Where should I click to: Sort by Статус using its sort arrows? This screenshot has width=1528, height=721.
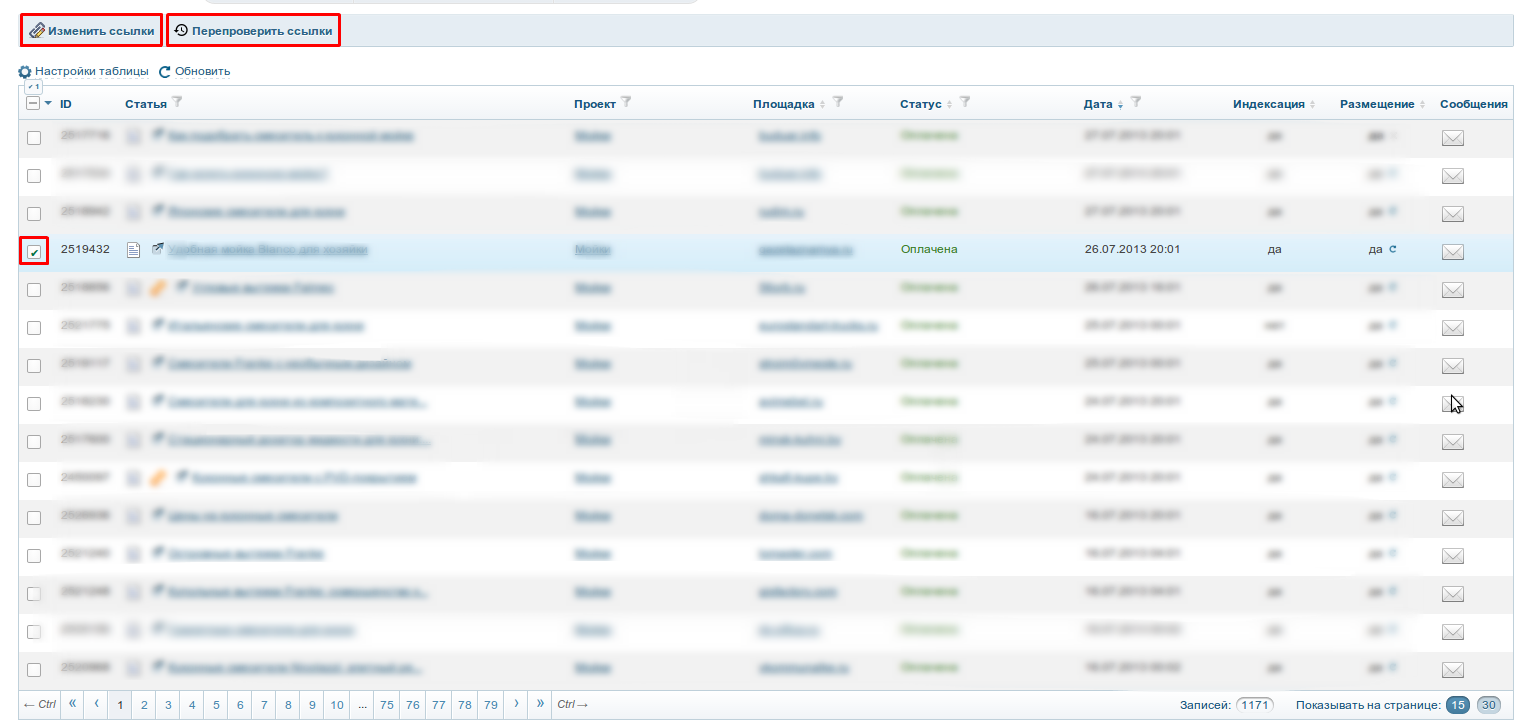950,104
